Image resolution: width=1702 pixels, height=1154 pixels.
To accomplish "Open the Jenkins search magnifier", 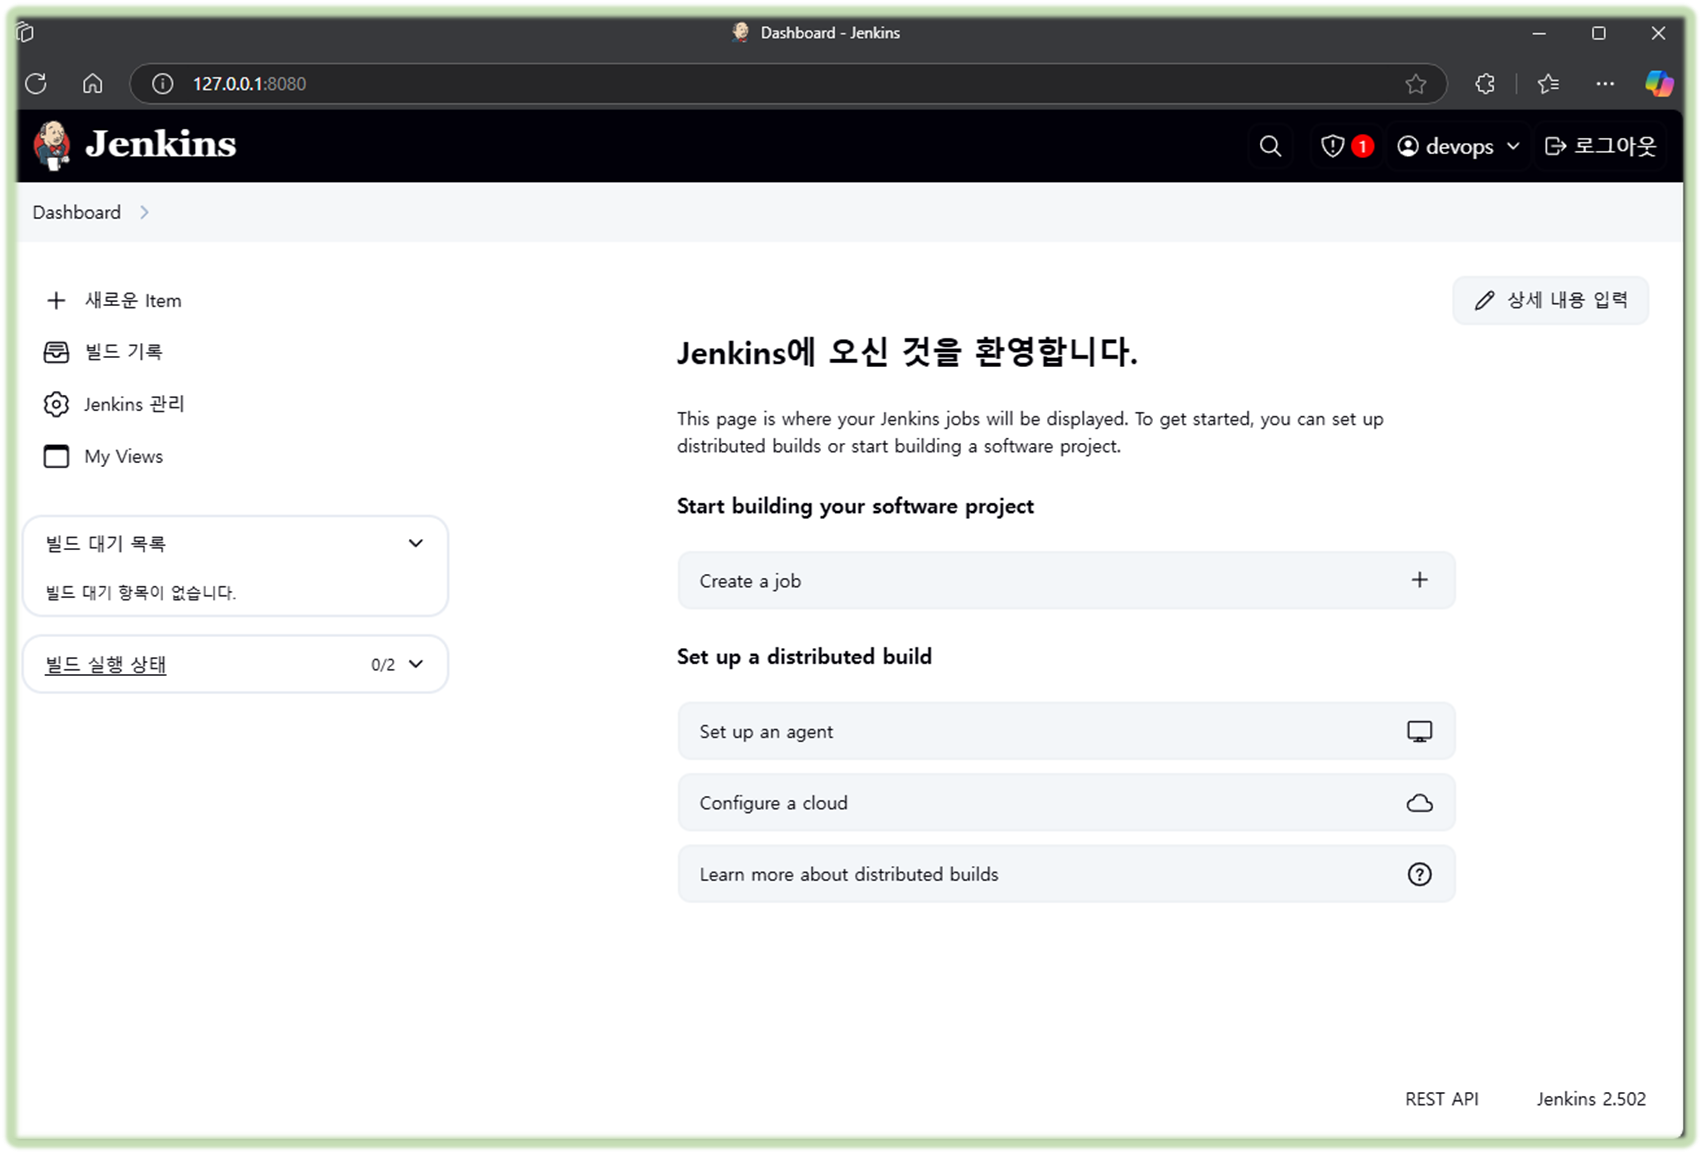I will coord(1270,146).
